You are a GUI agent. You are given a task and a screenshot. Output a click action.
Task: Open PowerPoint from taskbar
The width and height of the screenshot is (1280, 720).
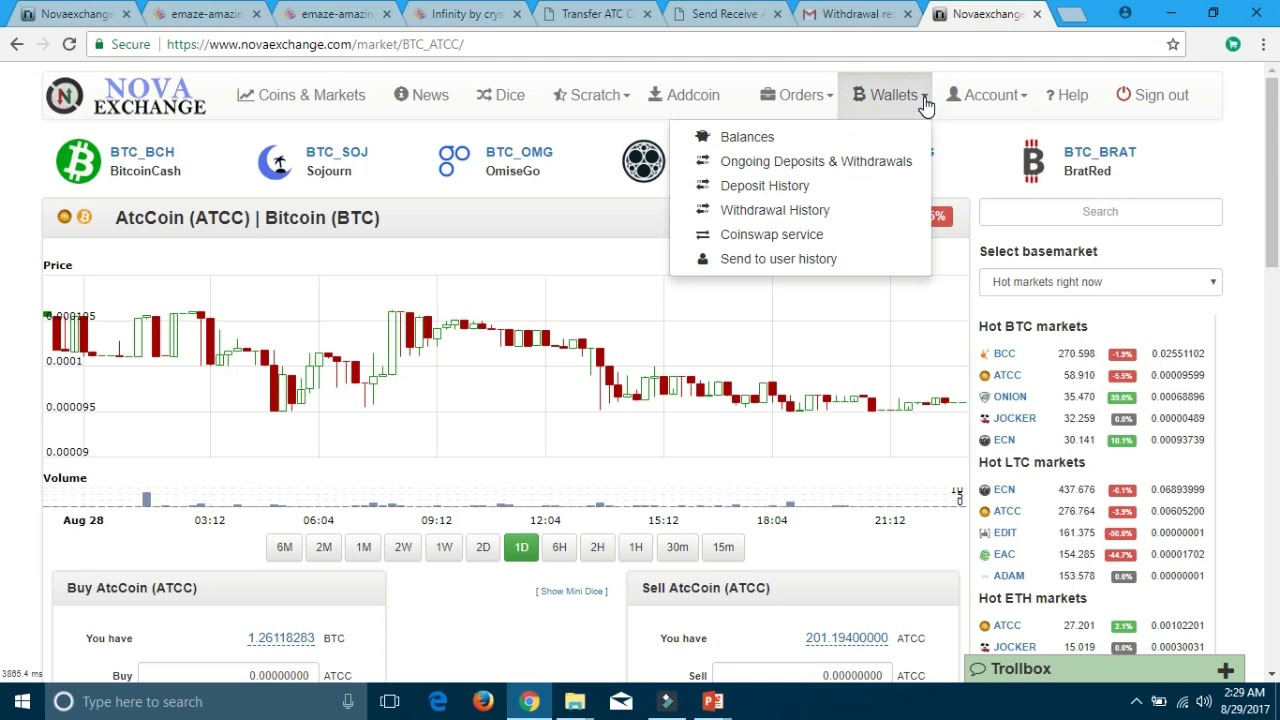click(713, 701)
